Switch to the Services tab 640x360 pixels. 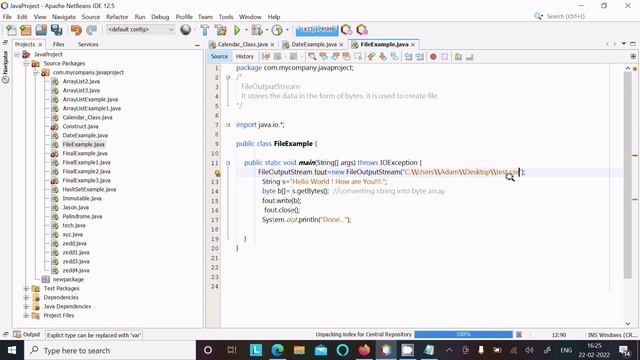[88, 44]
